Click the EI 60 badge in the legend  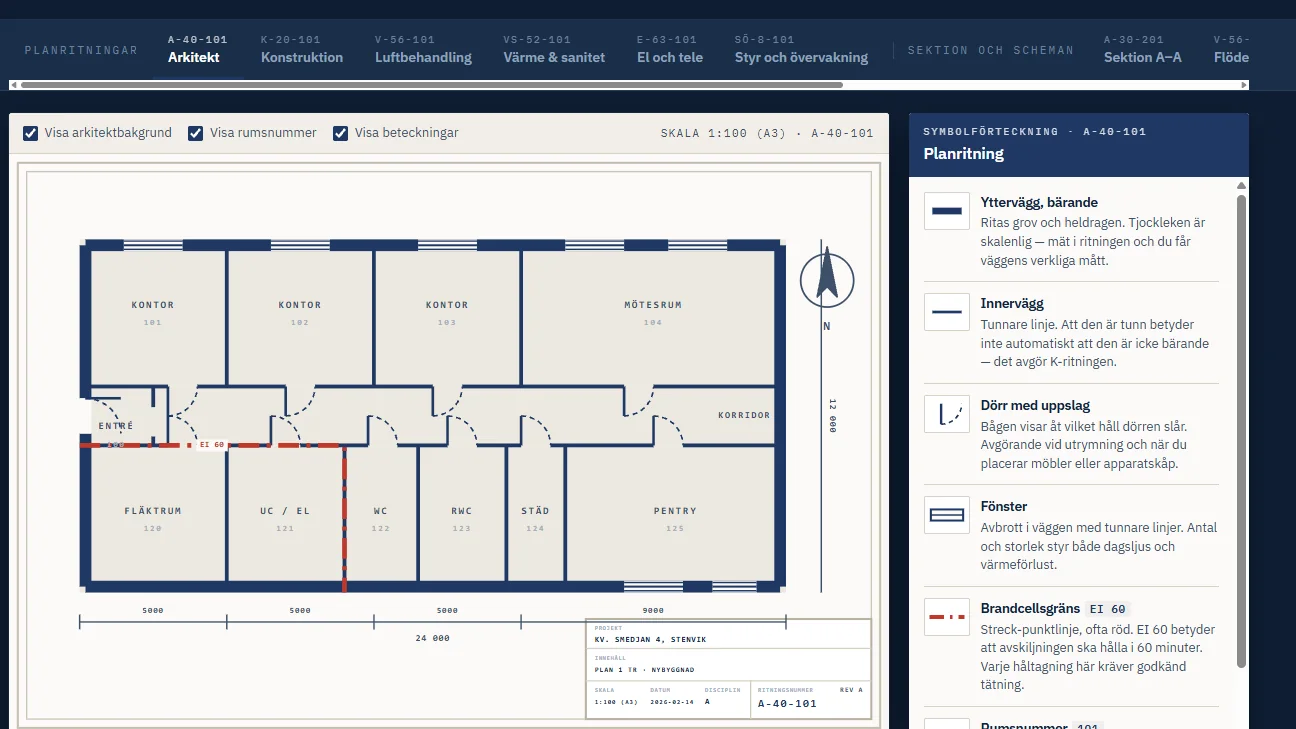tap(1108, 609)
